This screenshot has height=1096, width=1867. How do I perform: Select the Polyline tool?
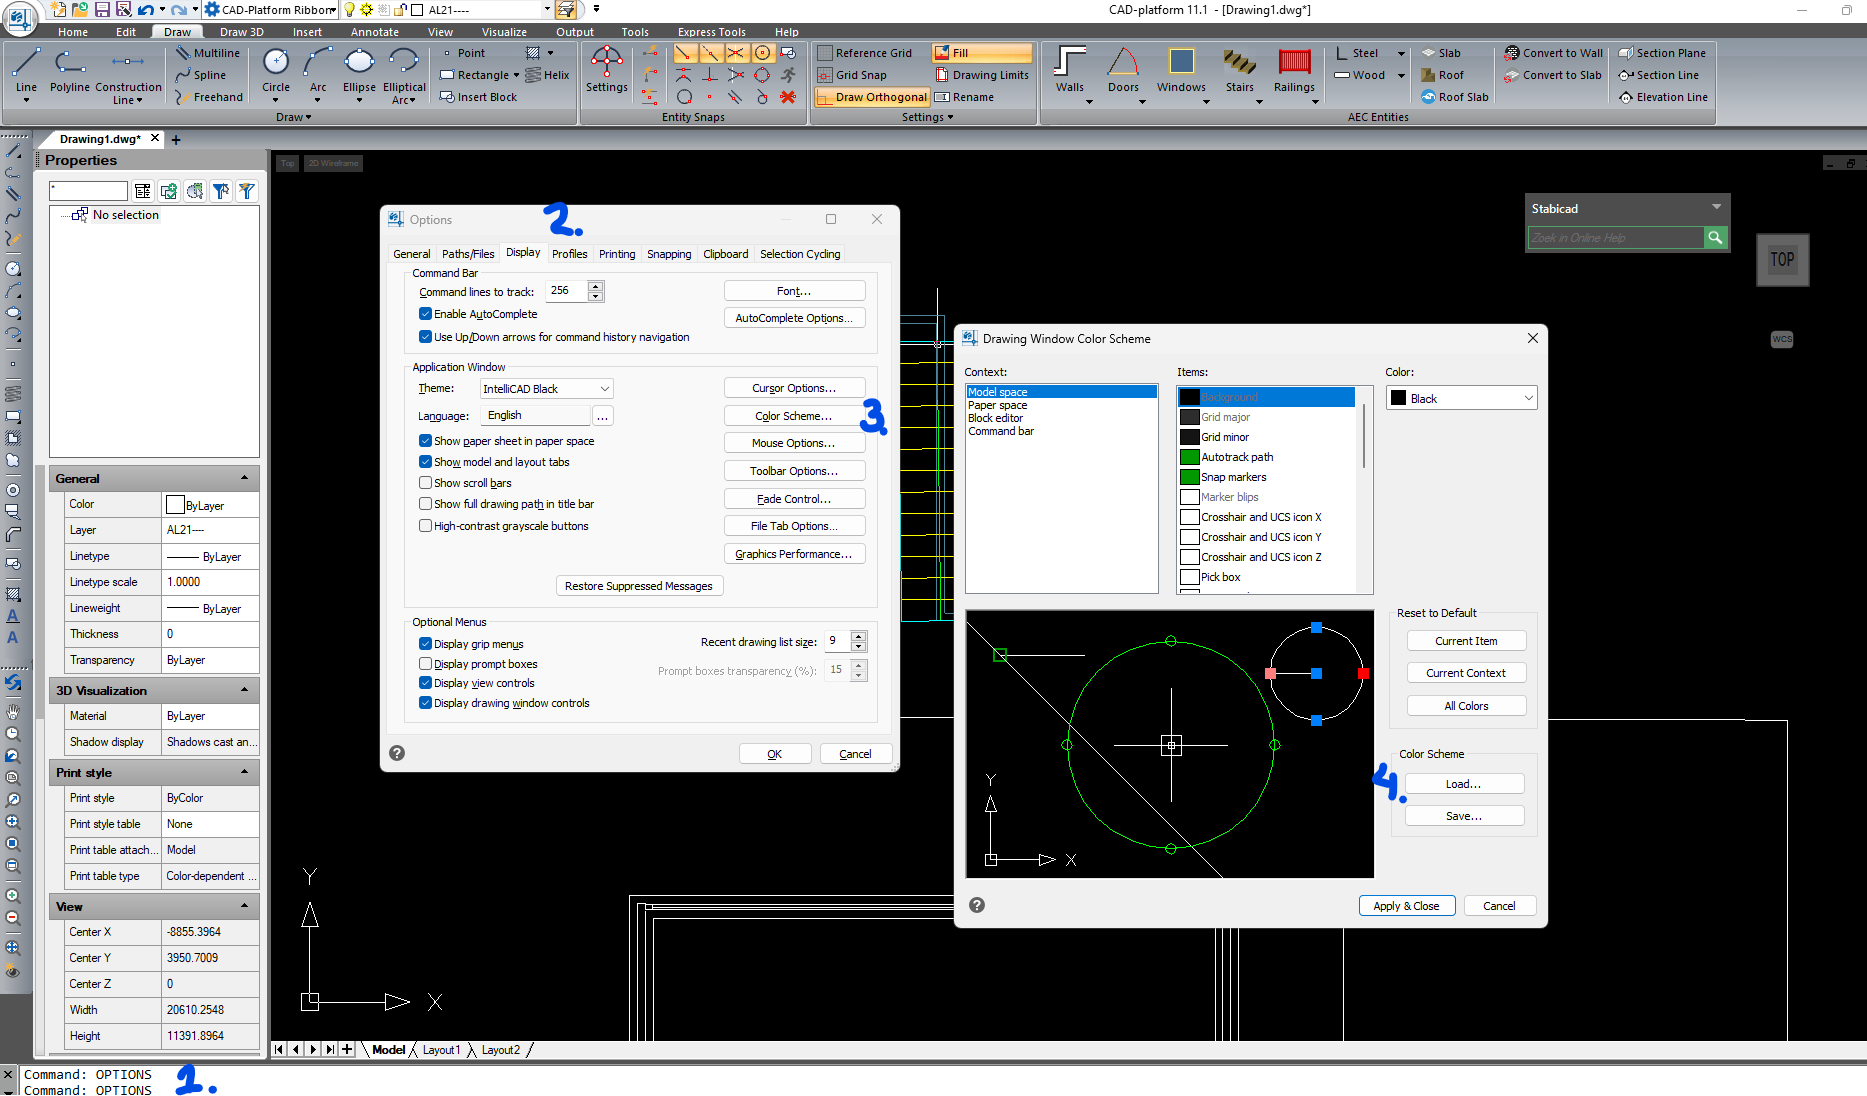point(69,71)
